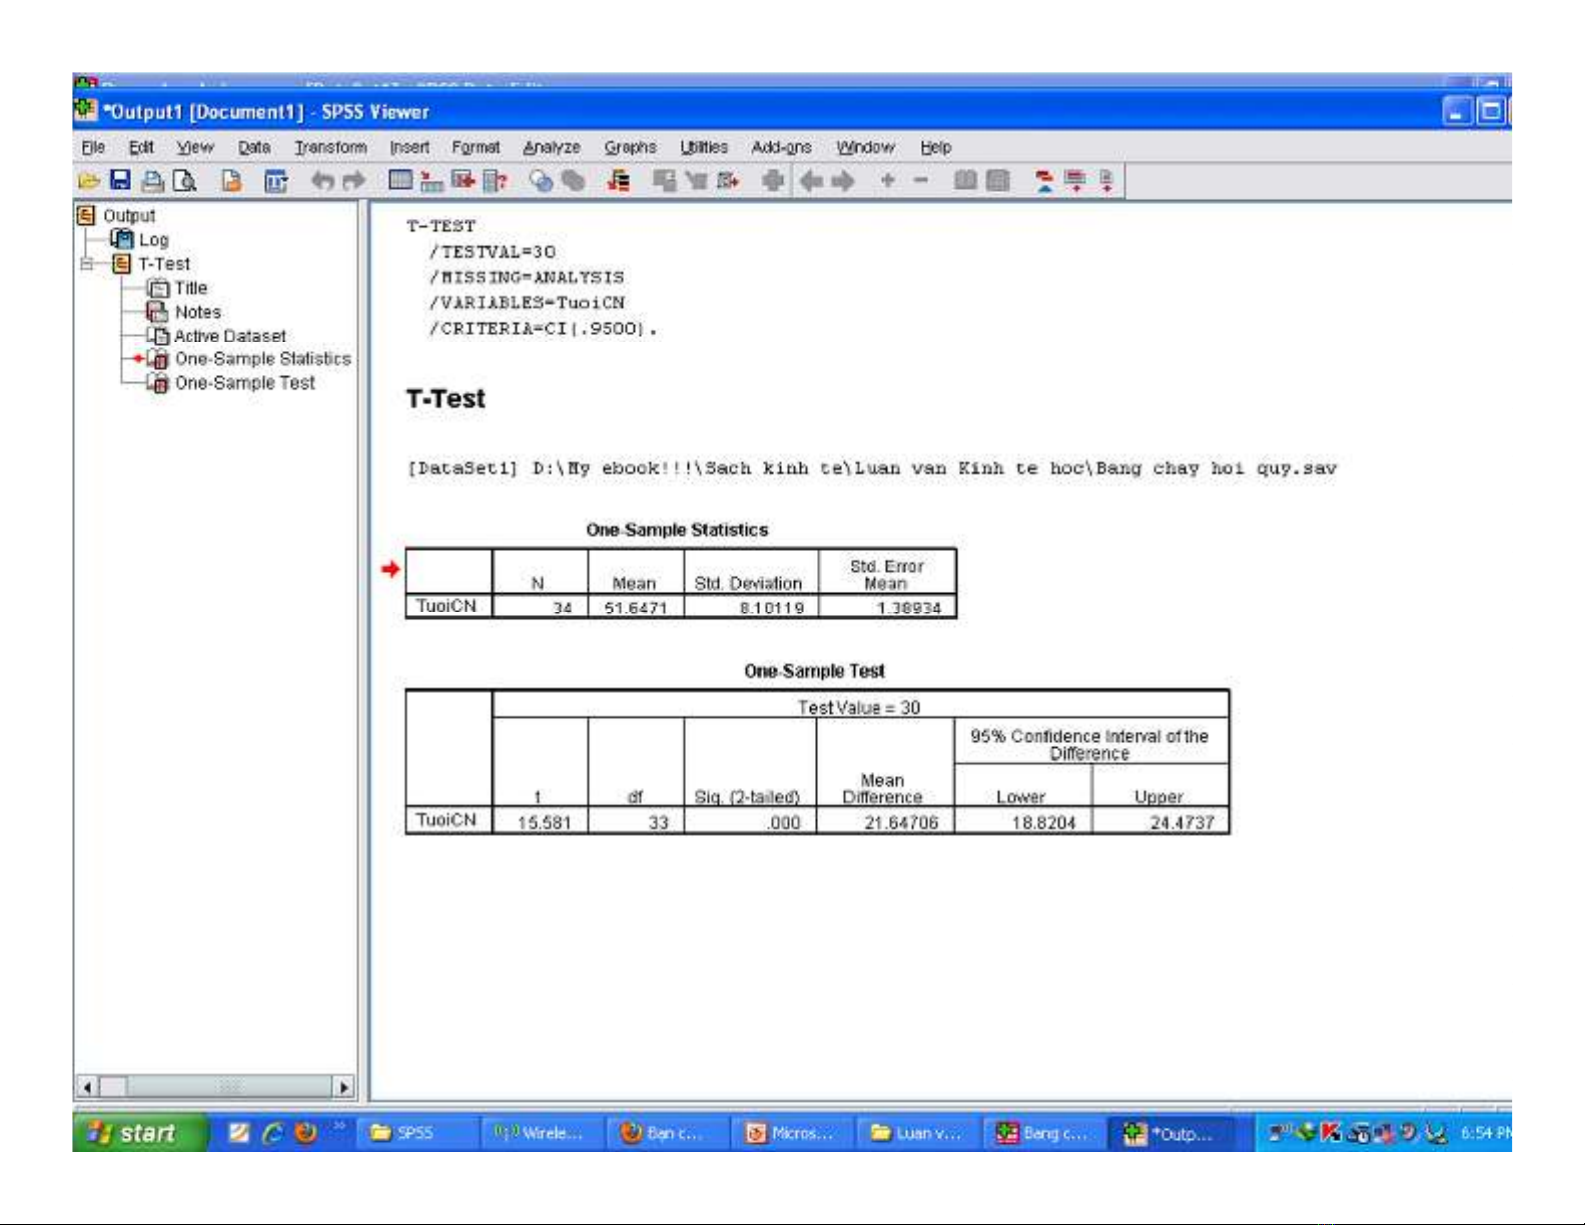Collapse the T-Test node in outline tree

[x=87, y=264]
